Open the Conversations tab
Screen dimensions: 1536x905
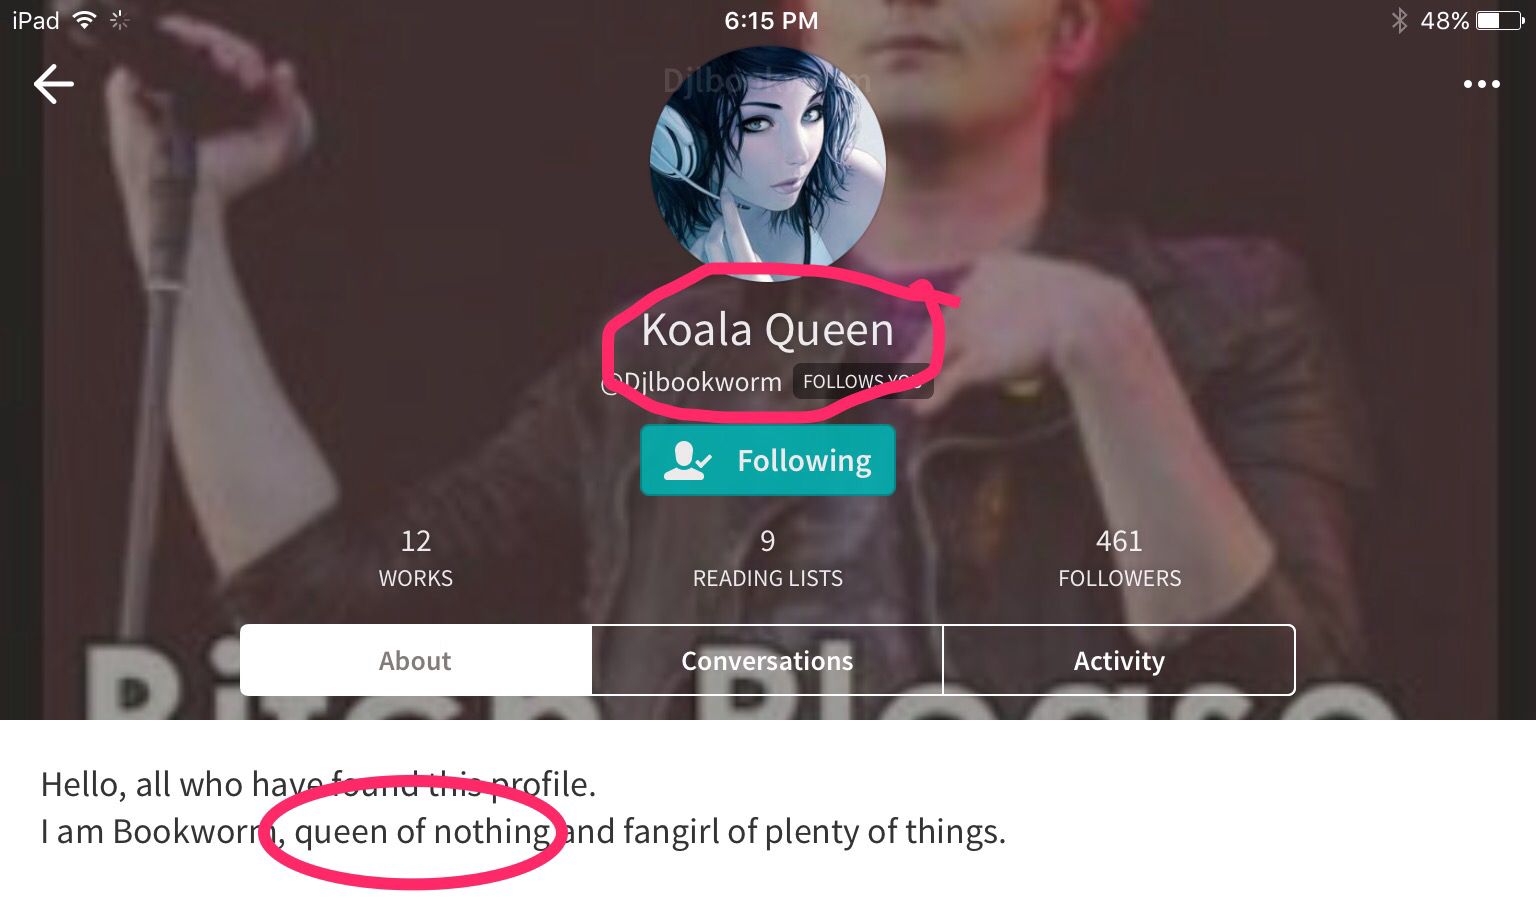(x=767, y=660)
